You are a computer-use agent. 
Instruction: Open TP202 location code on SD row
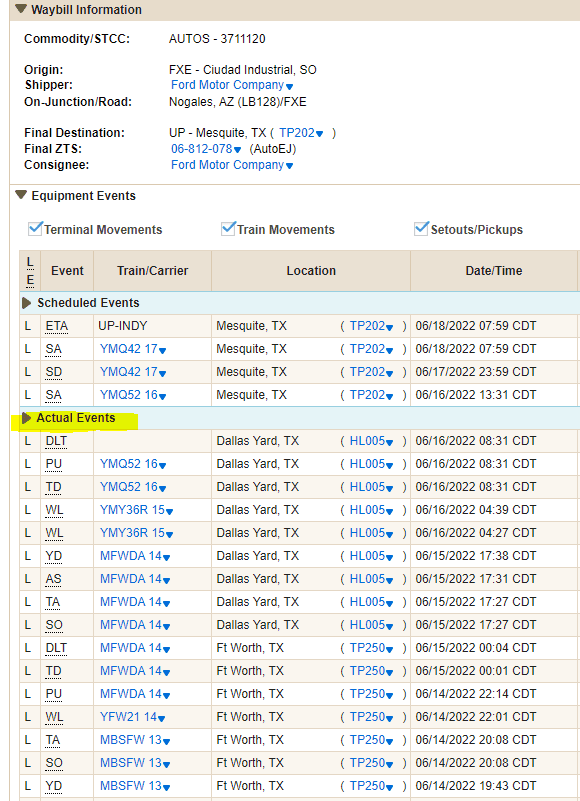372,372
